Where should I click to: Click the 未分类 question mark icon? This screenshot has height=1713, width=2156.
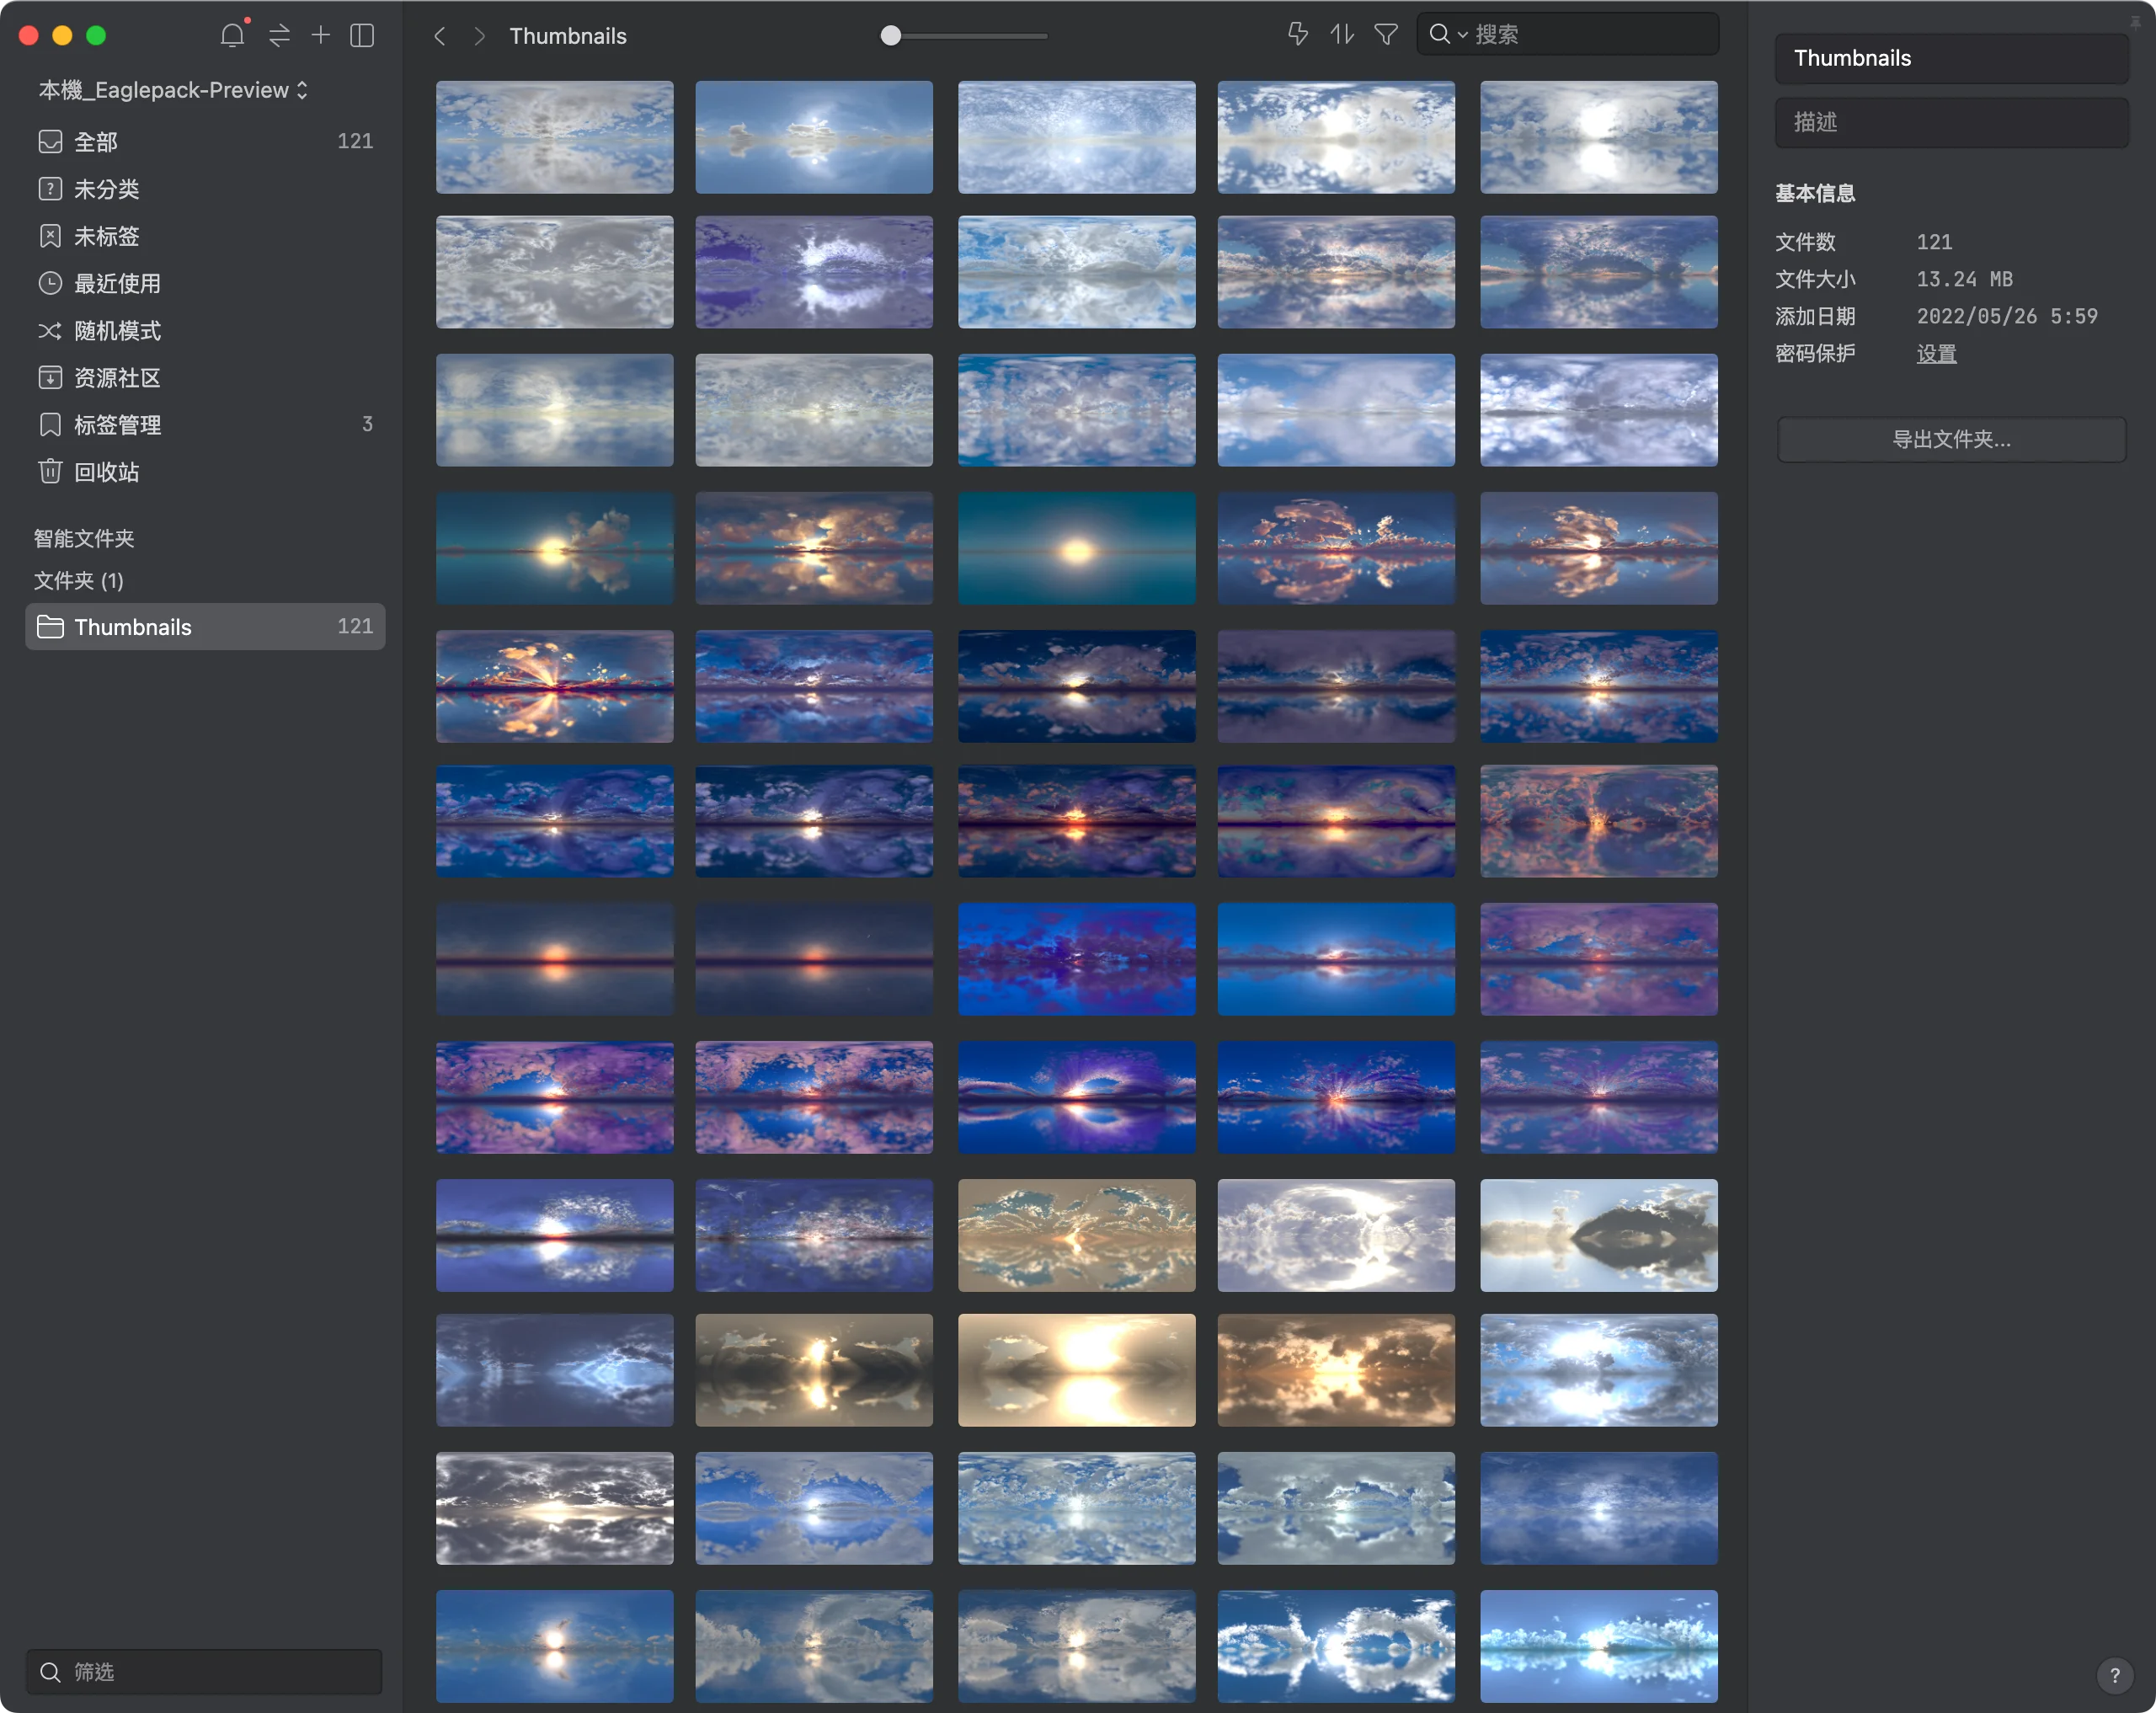tap(50, 189)
